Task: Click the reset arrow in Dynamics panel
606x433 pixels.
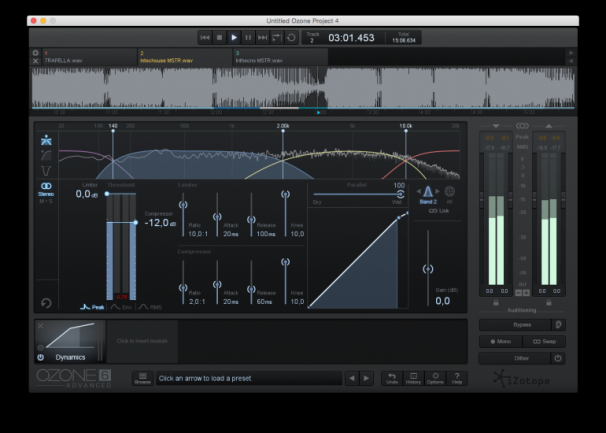Action: (45, 303)
